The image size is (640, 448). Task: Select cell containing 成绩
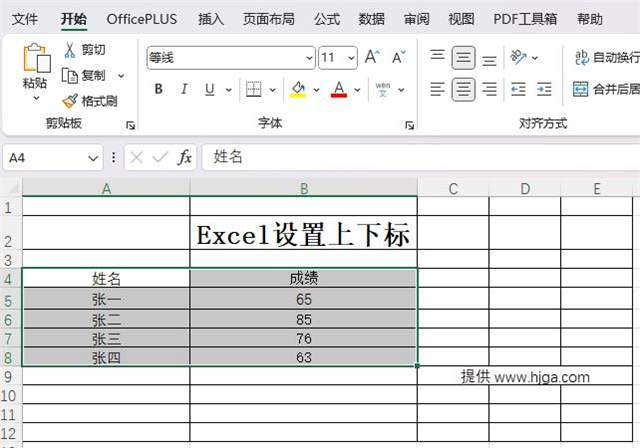pyautogui.click(x=304, y=278)
